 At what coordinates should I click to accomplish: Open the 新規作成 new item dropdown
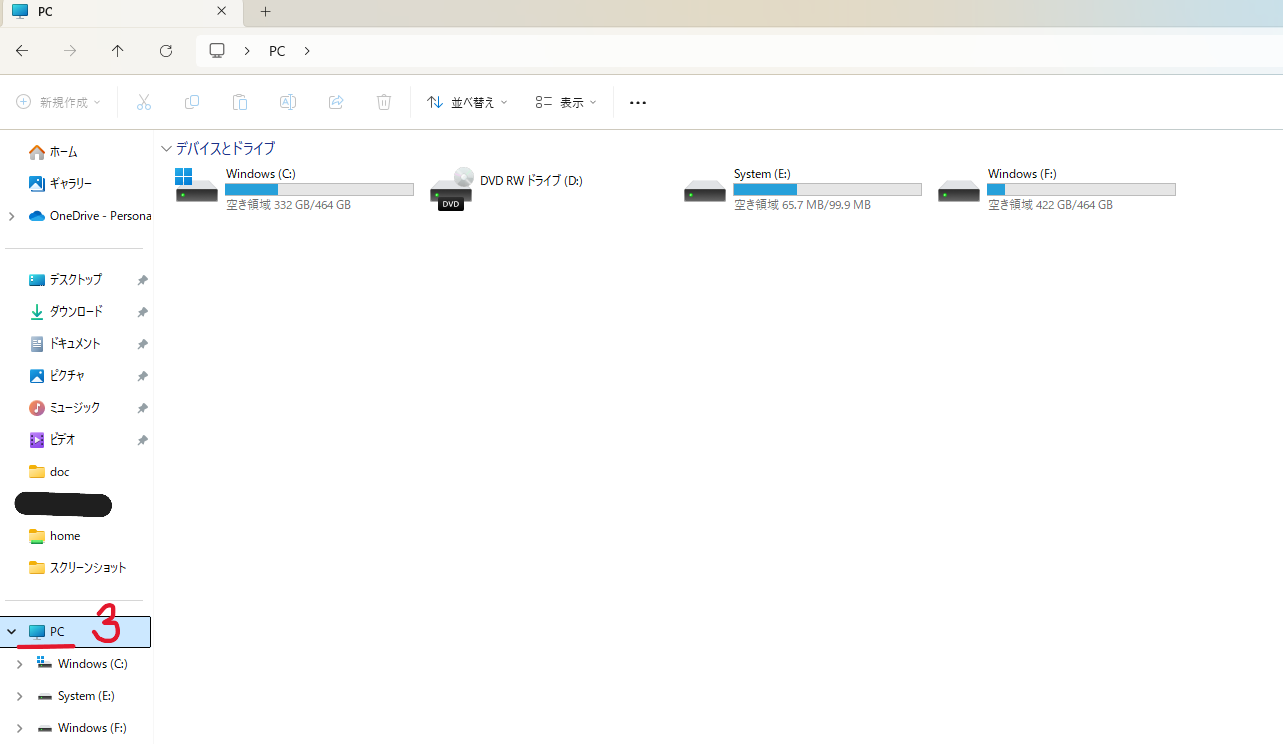pyautogui.click(x=59, y=102)
